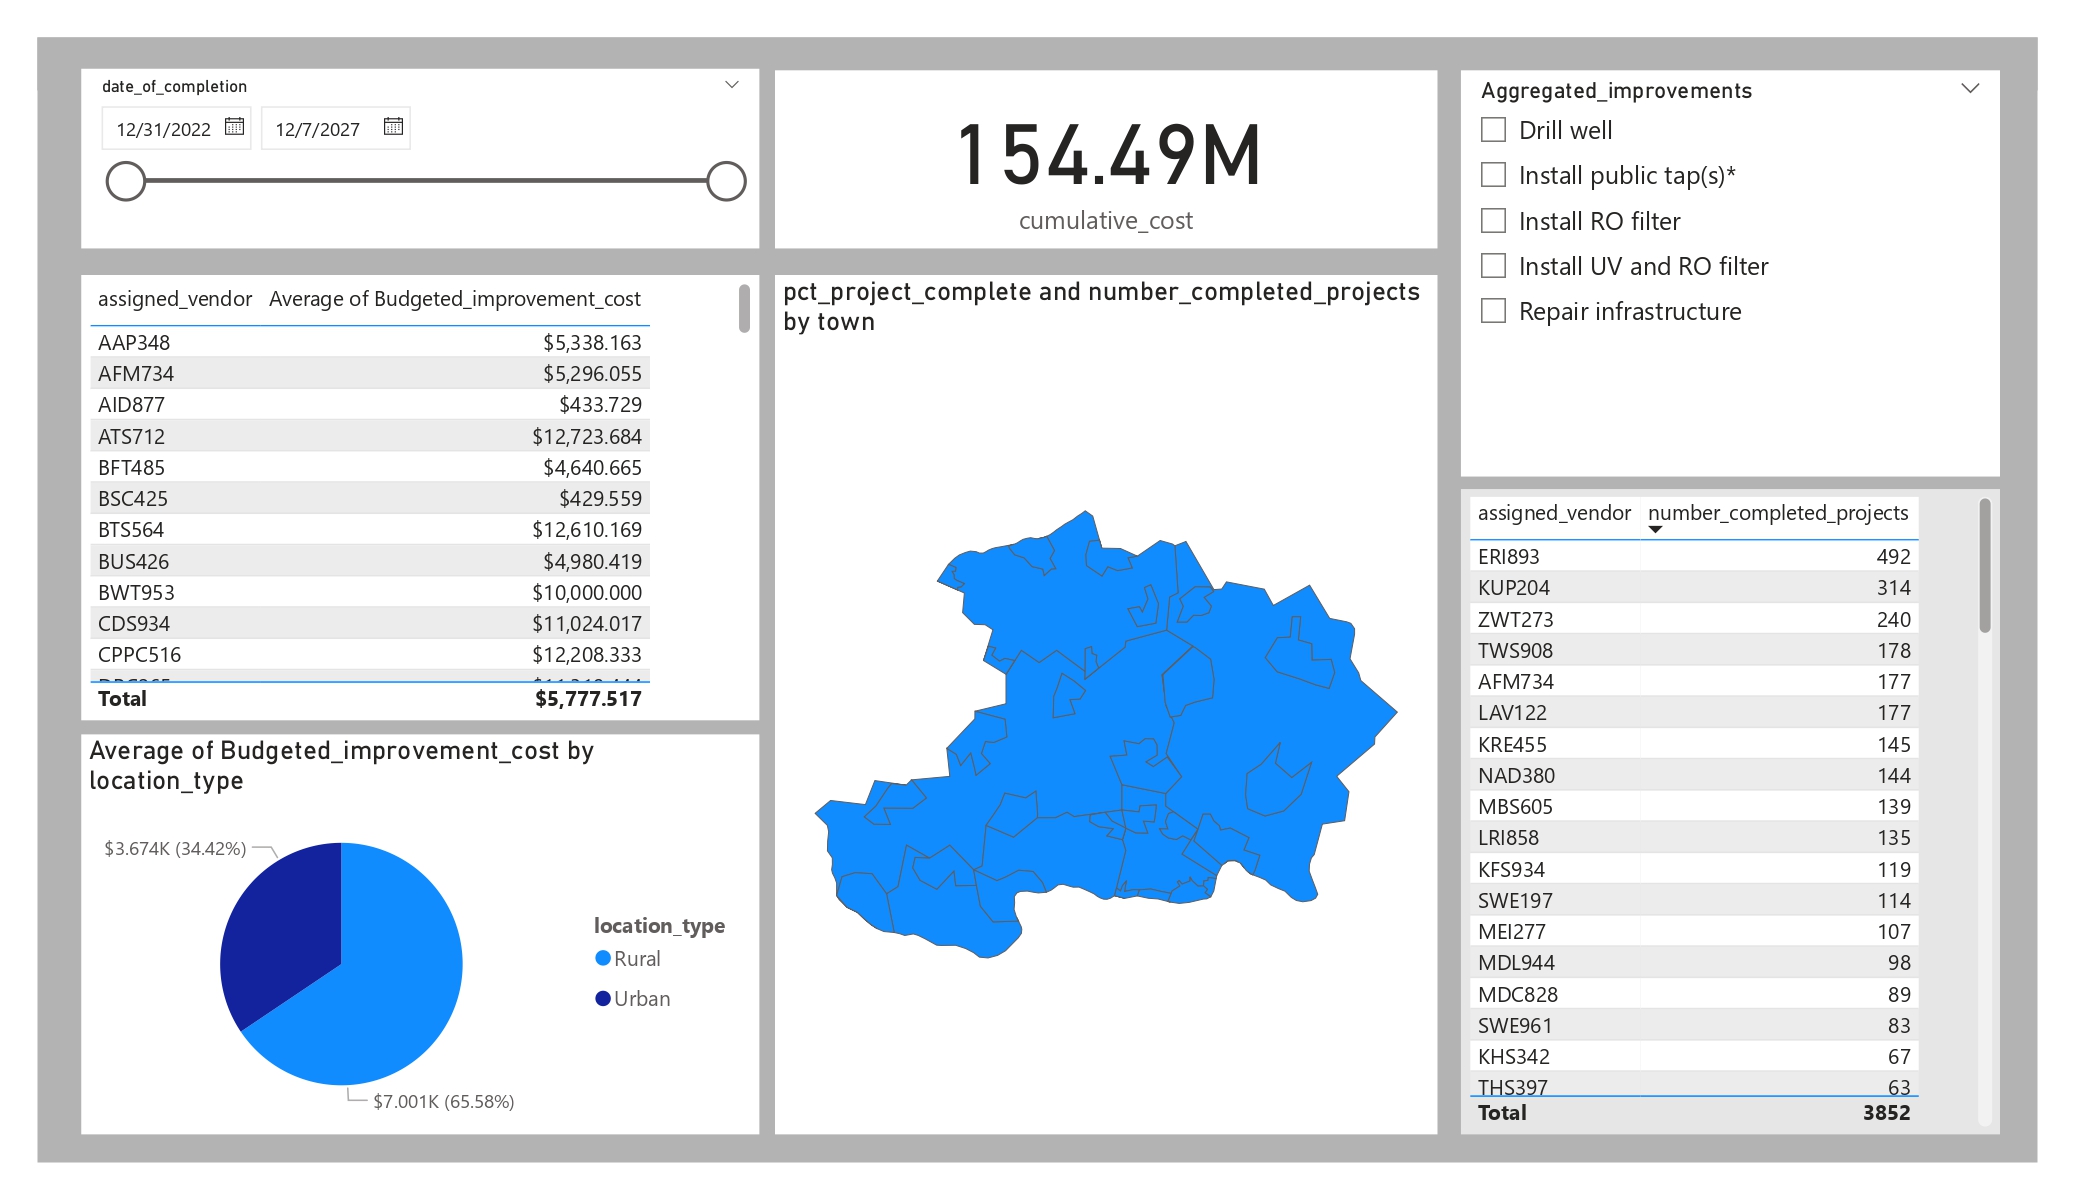
Task: Select the ERI893 row with 492 projects
Action: tap(1694, 556)
